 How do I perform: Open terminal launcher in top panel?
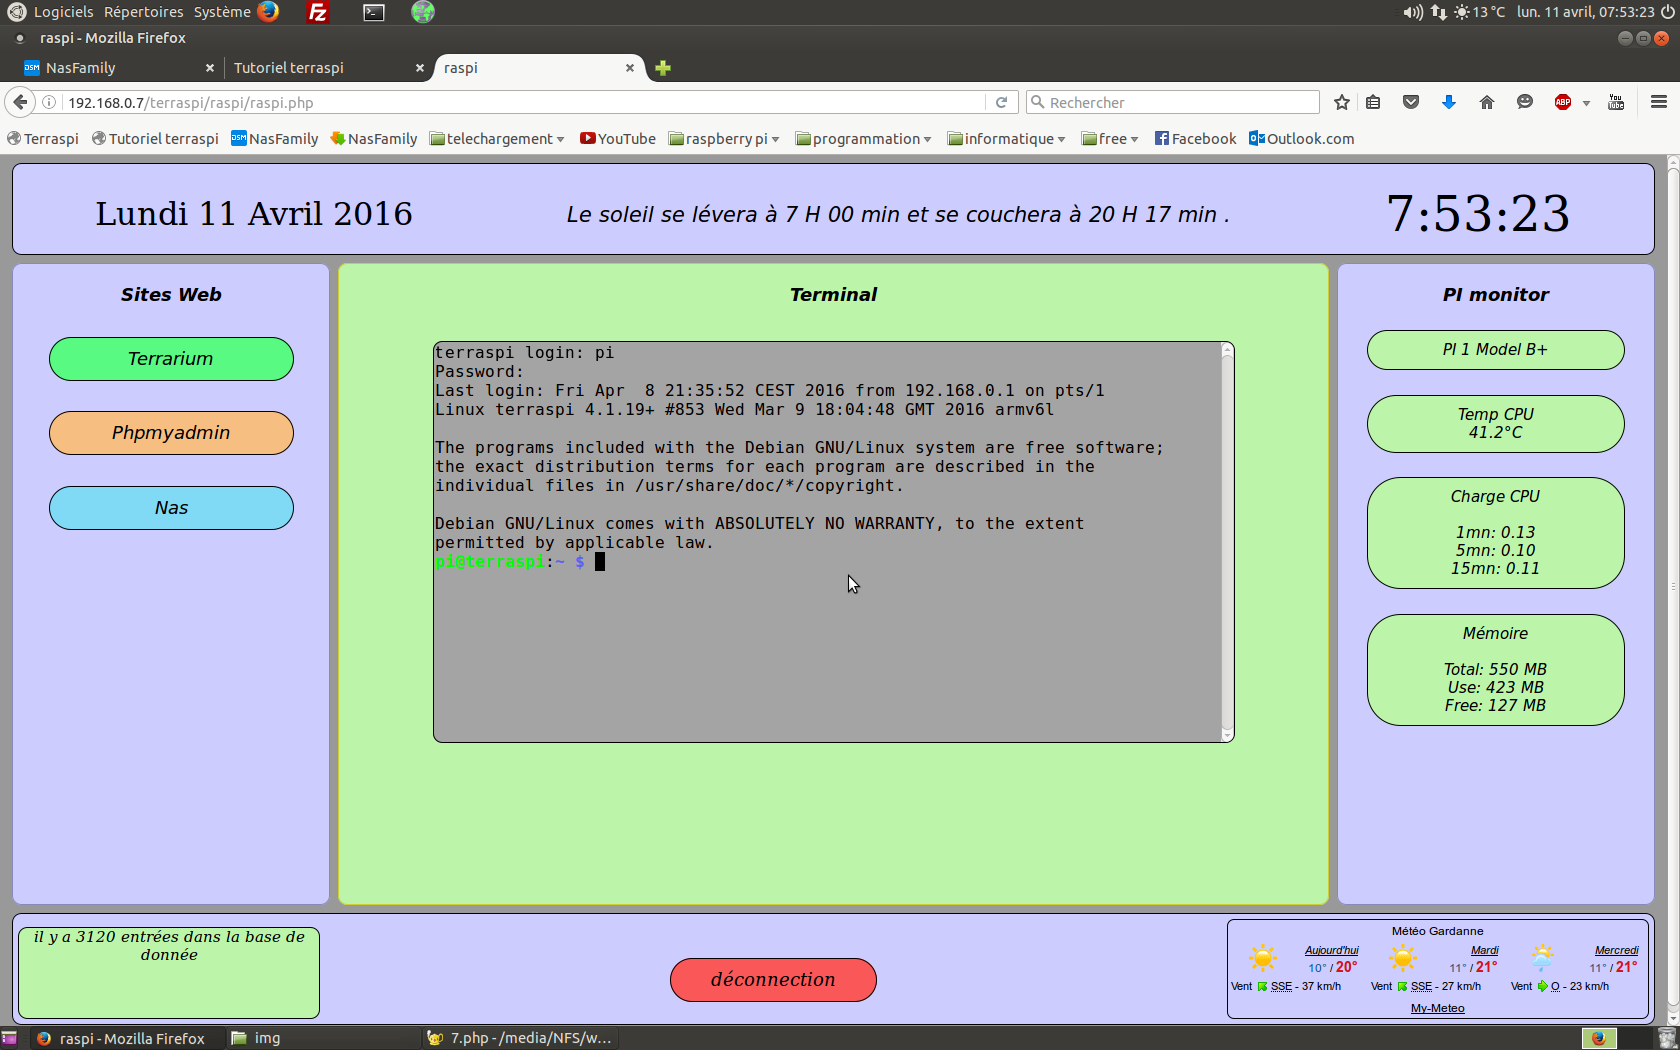tap(374, 12)
